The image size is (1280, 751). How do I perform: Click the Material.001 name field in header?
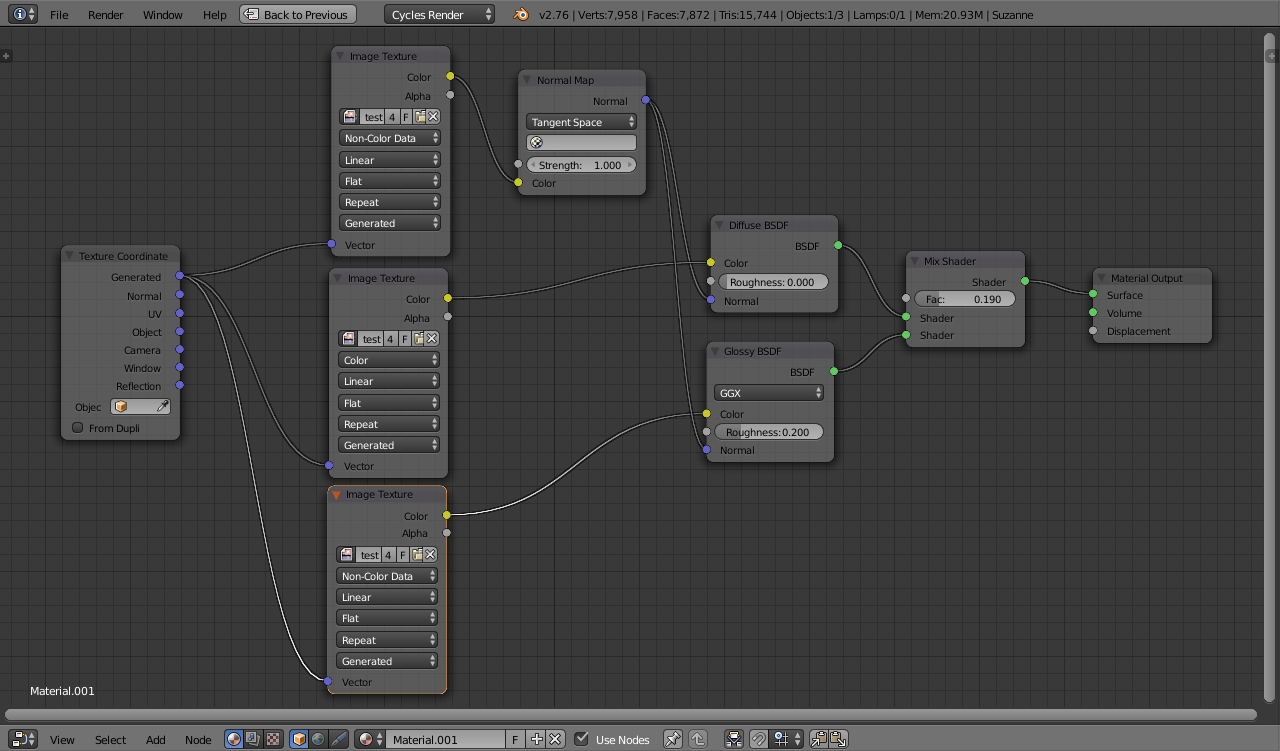pyautogui.click(x=445, y=739)
